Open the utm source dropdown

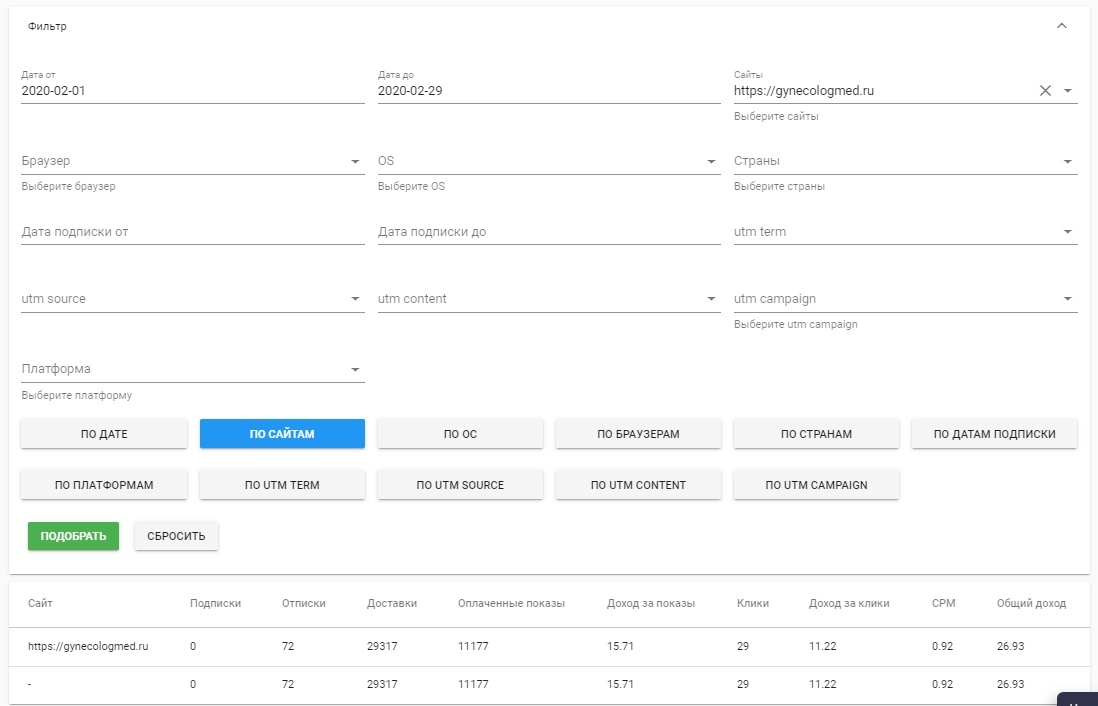[x=355, y=299]
